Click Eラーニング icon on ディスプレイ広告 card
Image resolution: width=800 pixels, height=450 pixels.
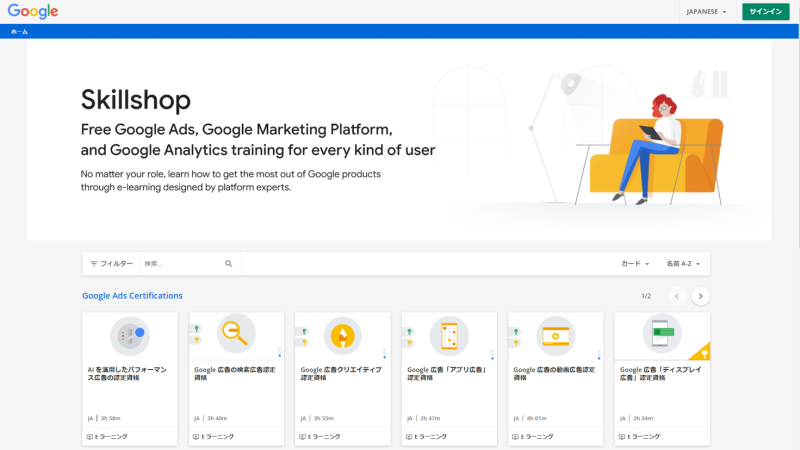tap(622, 437)
